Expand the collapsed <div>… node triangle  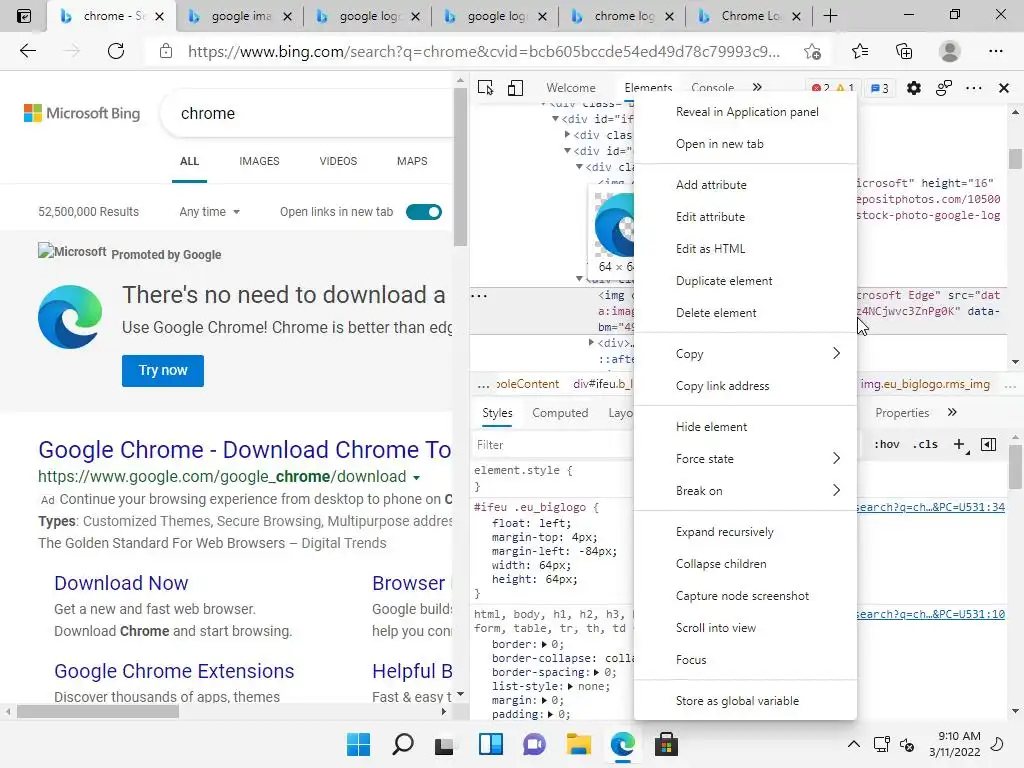click(x=591, y=342)
